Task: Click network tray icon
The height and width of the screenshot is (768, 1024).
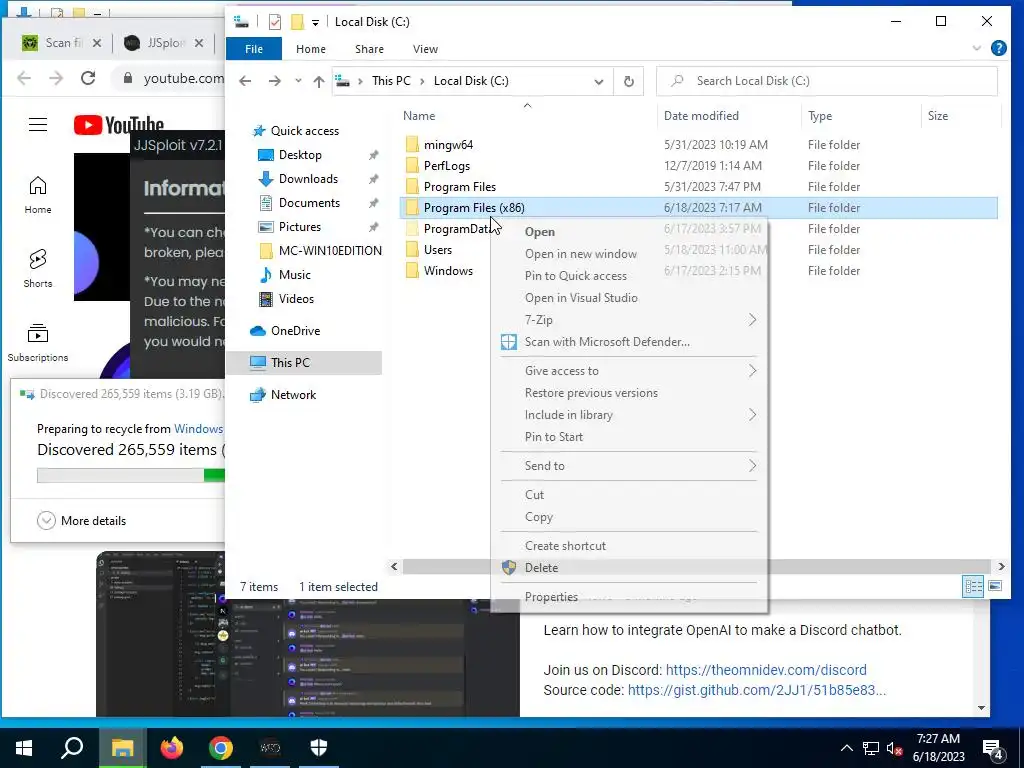Action: [871, 748]
